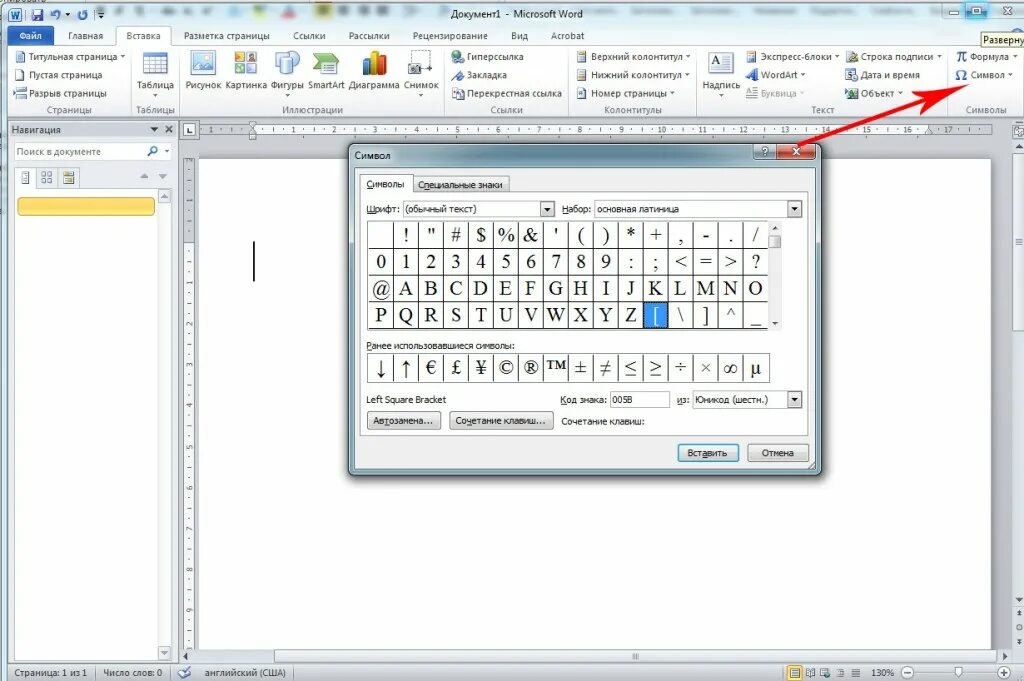This screenshot has height=681, width=1024.
Task: Open help in the Символ dialog
Action: pos(765,151)
